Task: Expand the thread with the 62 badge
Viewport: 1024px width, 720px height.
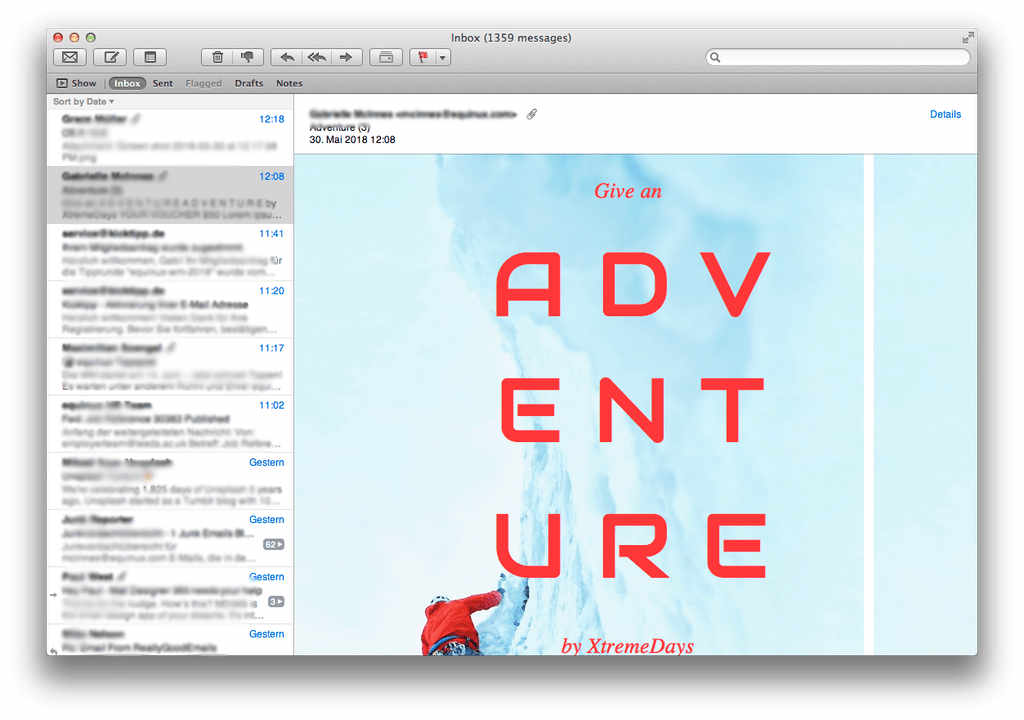Action: tap(274, 544)
